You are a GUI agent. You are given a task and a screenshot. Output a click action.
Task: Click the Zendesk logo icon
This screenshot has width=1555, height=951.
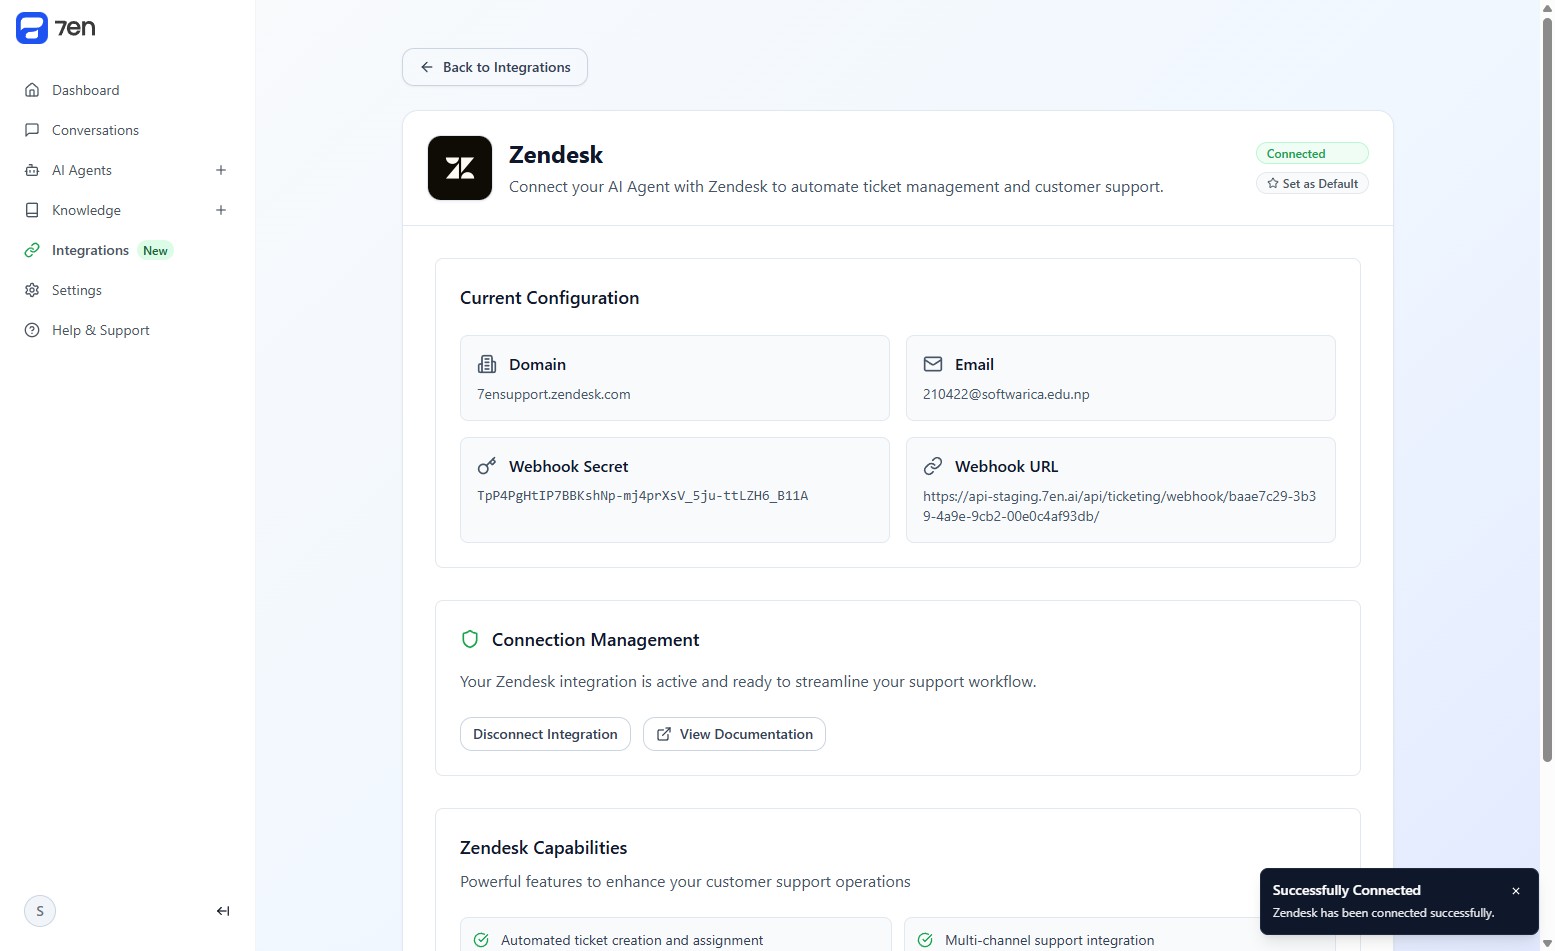click(460, 168)
